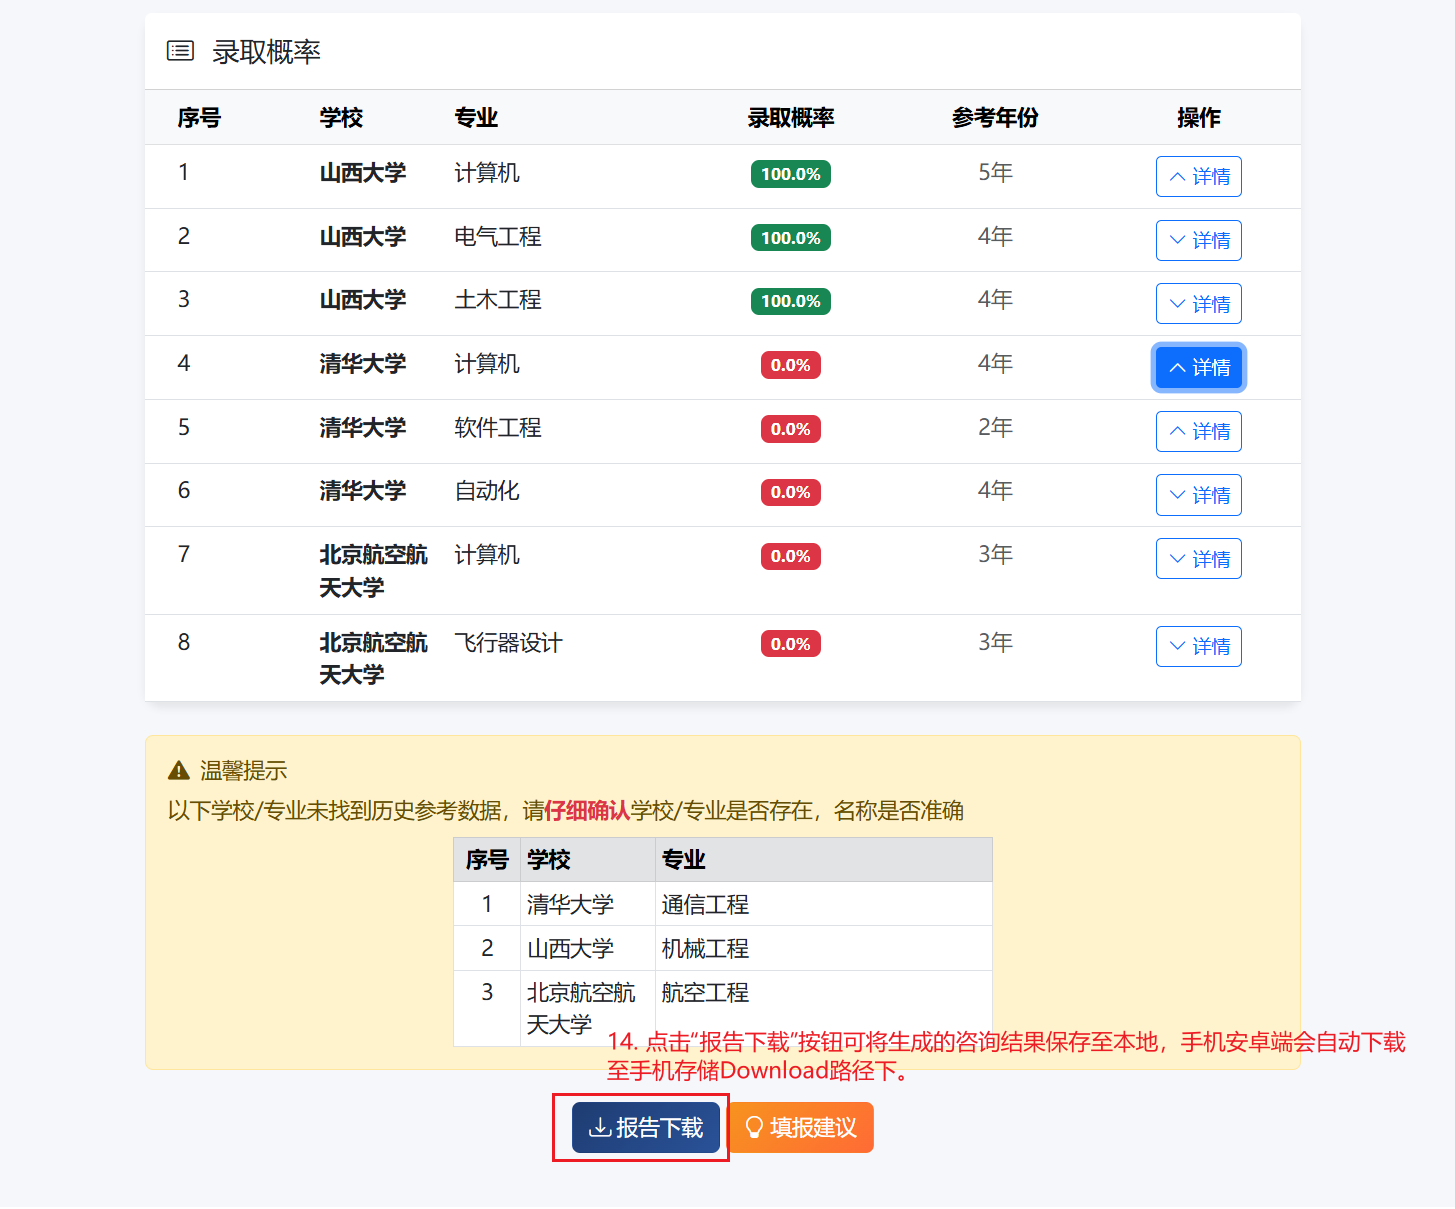The width and height of the screenshot is (1455, 1209).
Task: Click the 软件工程 major cell
Action: click(498, 428)
